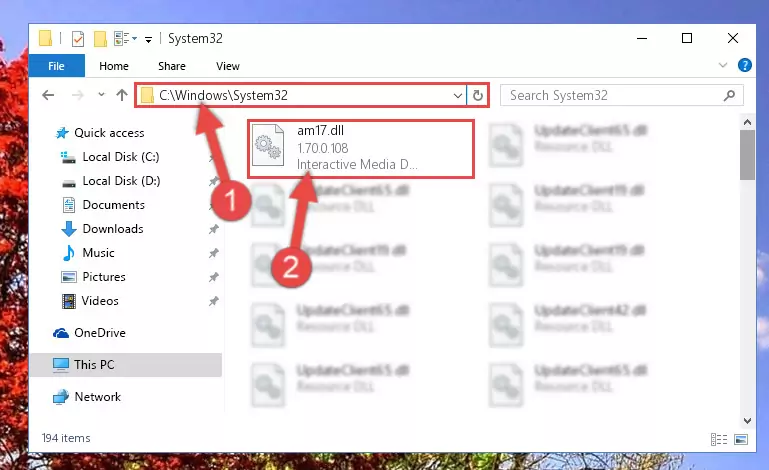The image size is (769, 470).
Task: Open the File tab
Action: click(56, 66)
